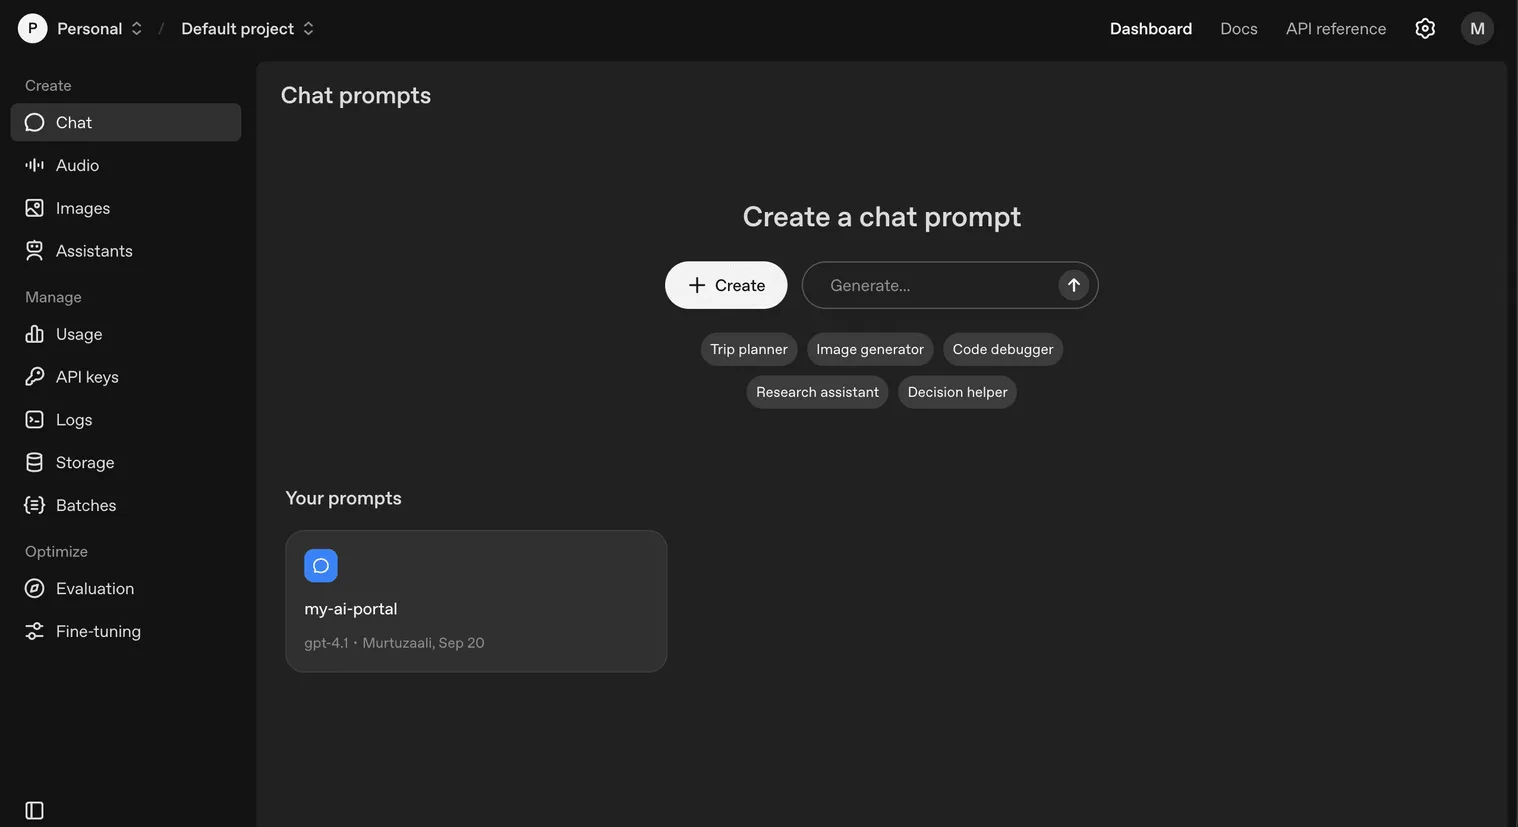
Task: Click into the Generate text field
Action: tap(930, 285)
